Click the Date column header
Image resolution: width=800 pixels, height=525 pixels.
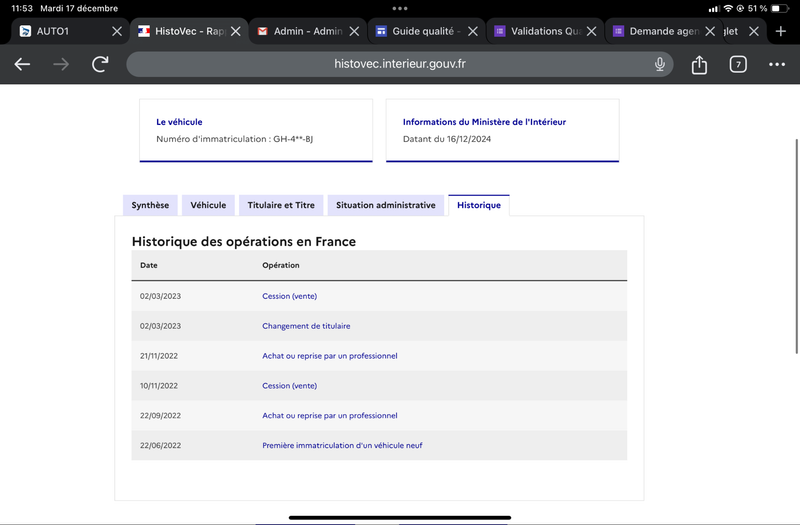148,265
